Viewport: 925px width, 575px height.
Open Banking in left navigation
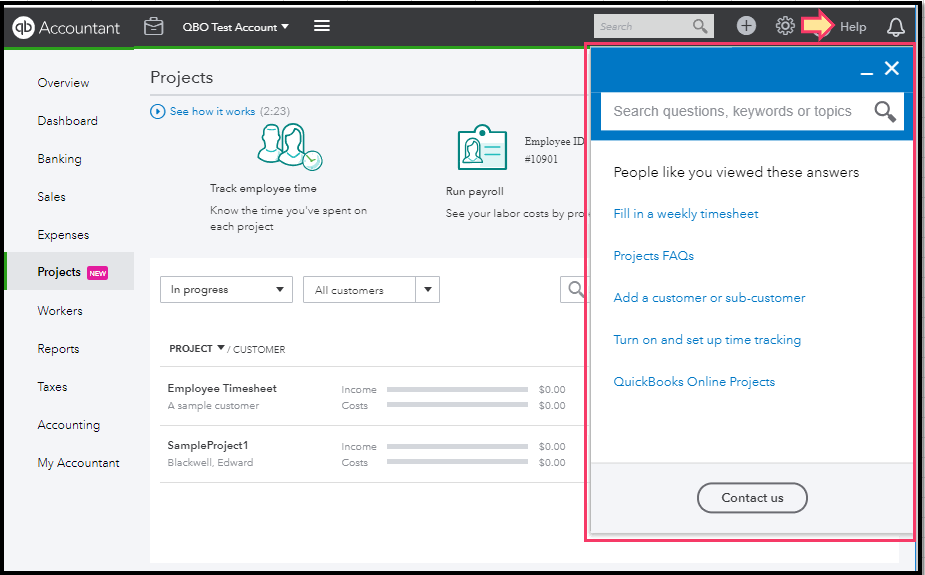(x=60, y=159)
